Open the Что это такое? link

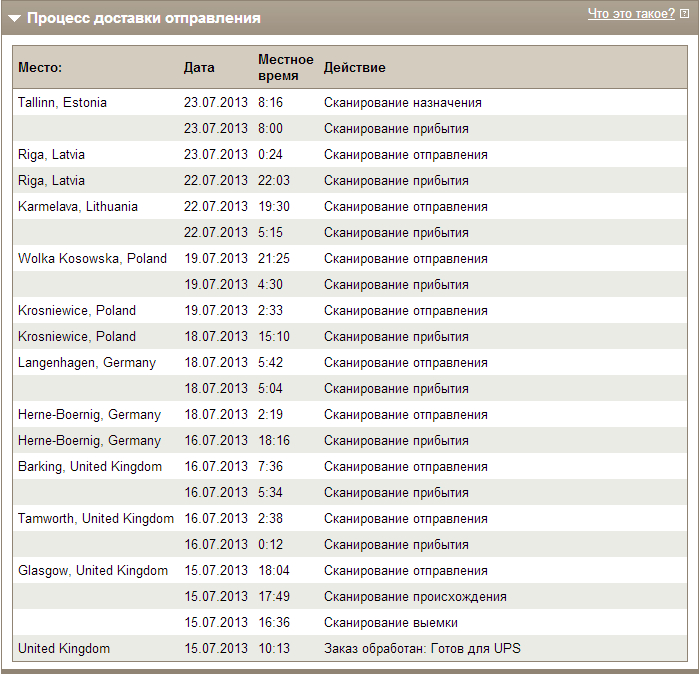(631, 14)
